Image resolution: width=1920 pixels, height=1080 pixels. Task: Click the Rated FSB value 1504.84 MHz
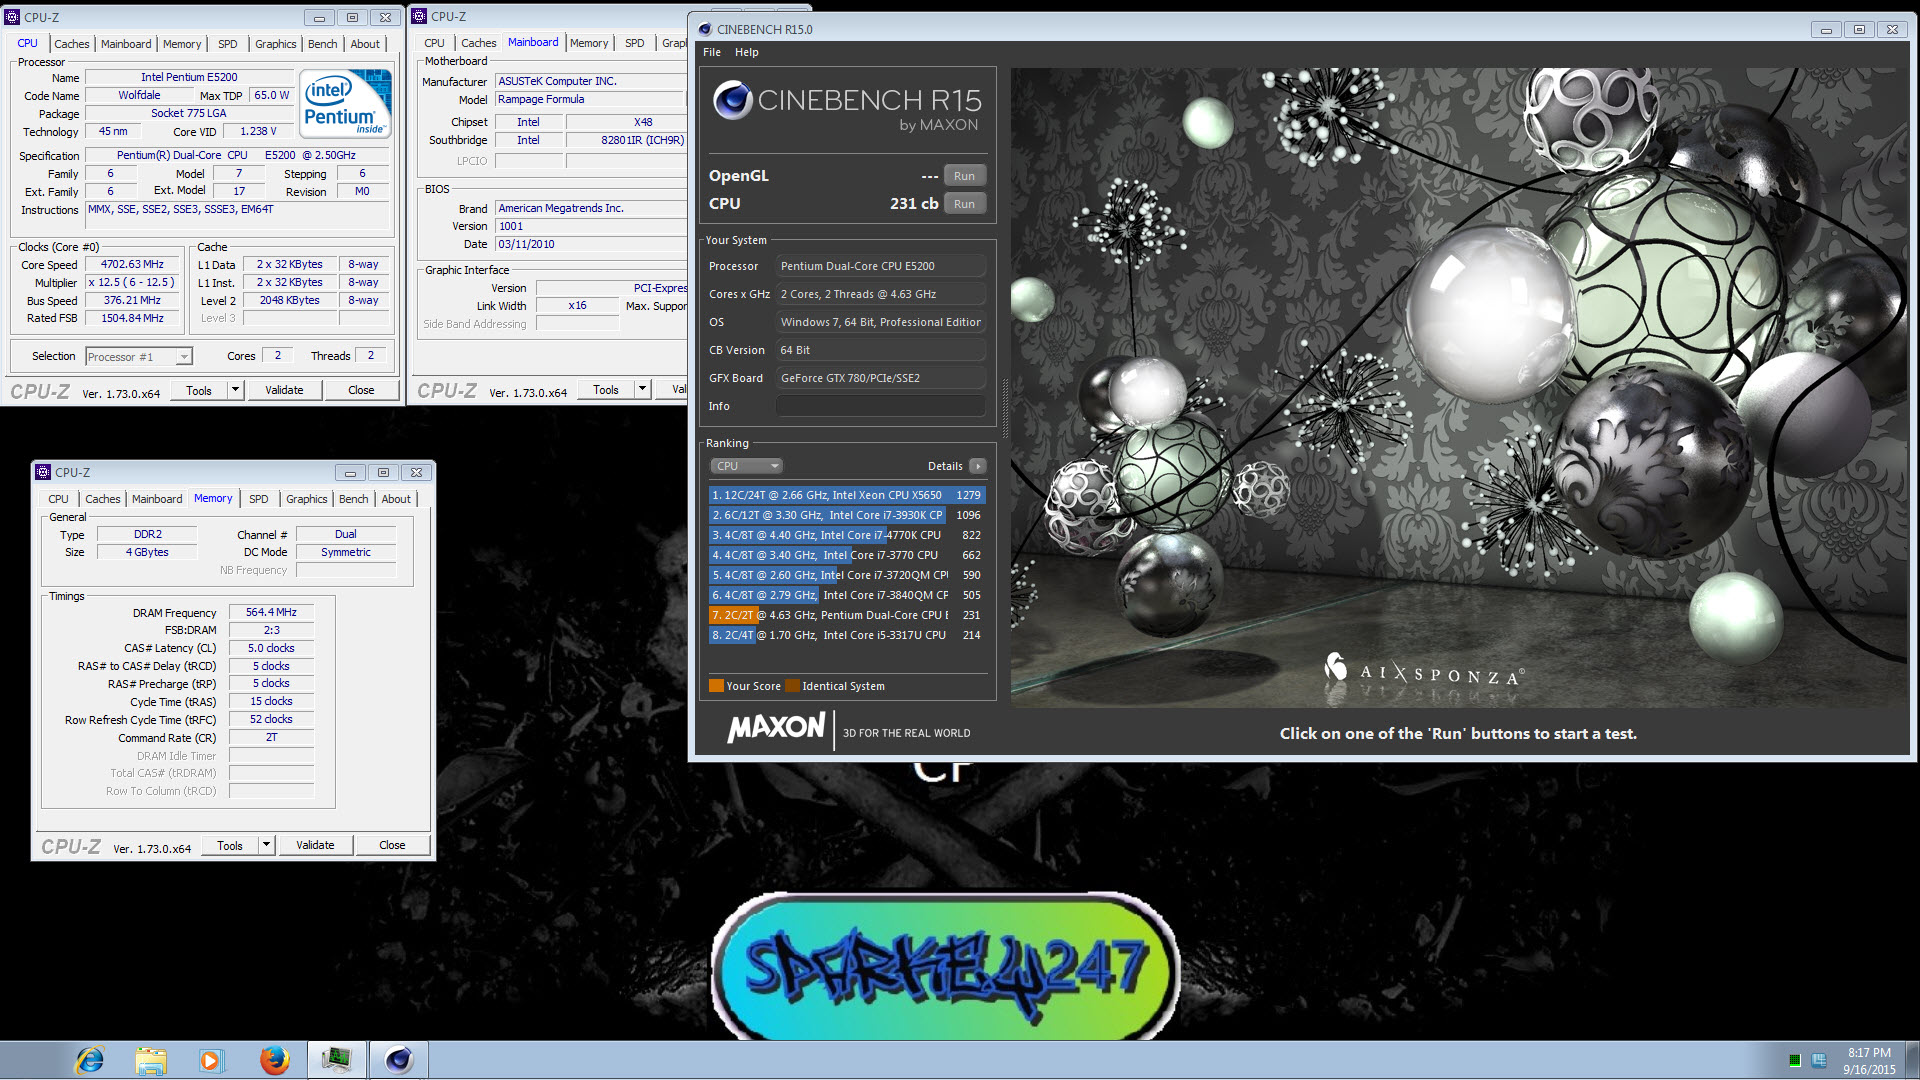coord(132,318)
